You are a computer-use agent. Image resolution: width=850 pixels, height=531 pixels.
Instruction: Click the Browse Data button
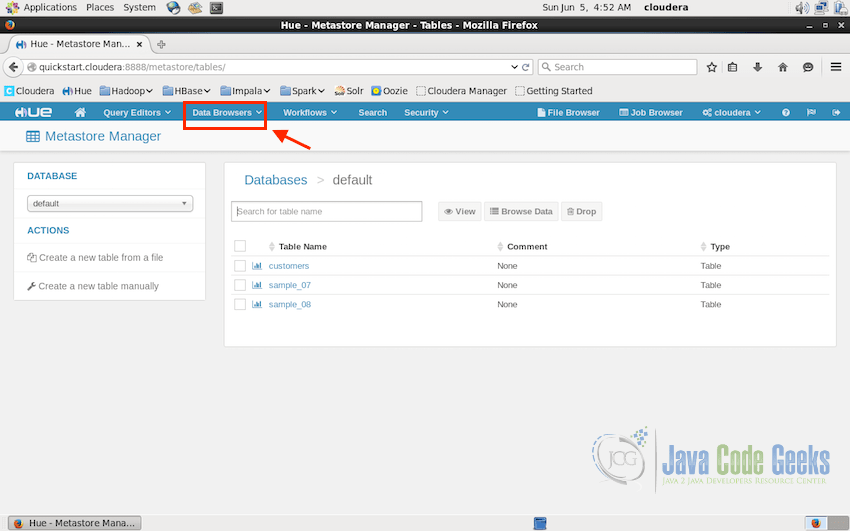tap(521, 211)
